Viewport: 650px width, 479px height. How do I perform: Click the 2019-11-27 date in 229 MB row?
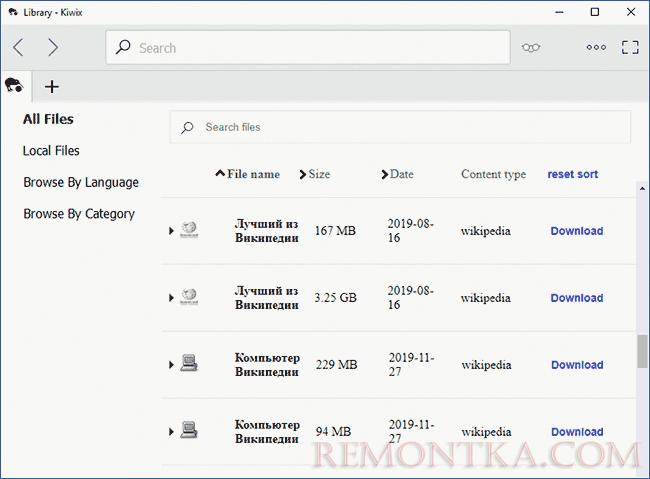pyautogui.click(x=411, y=365)
